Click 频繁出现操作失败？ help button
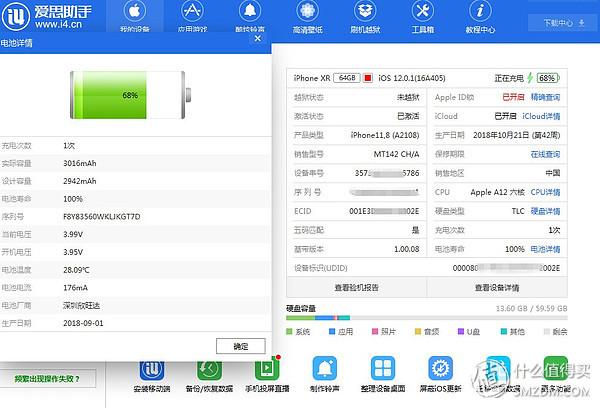The image size is (600, 408). 47,379
